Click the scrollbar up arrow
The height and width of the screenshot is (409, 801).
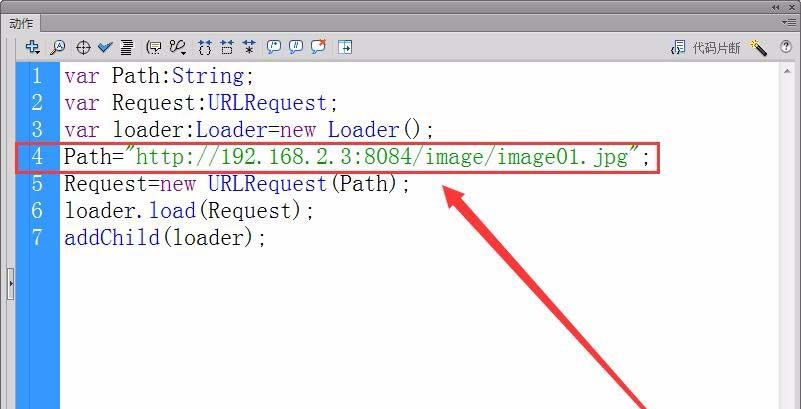tap(787, 72)
